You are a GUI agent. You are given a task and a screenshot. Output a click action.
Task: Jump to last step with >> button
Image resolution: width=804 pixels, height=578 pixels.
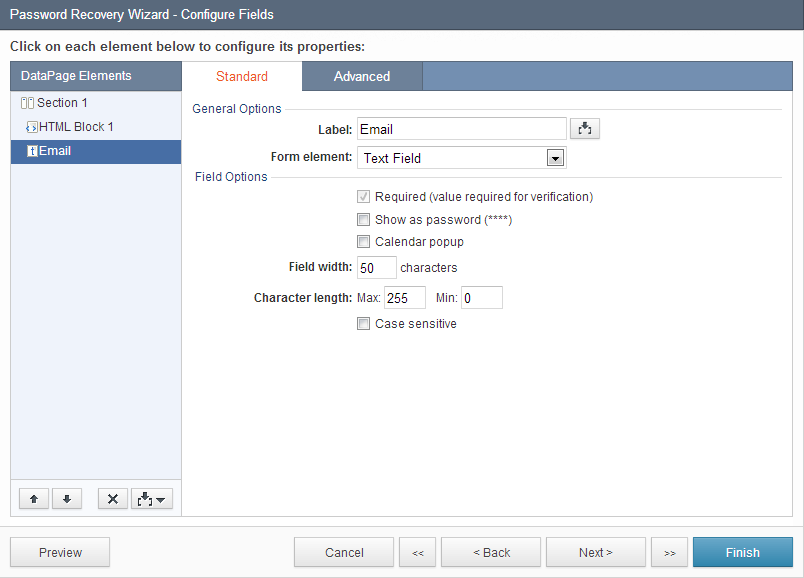(x=669, y=552)
